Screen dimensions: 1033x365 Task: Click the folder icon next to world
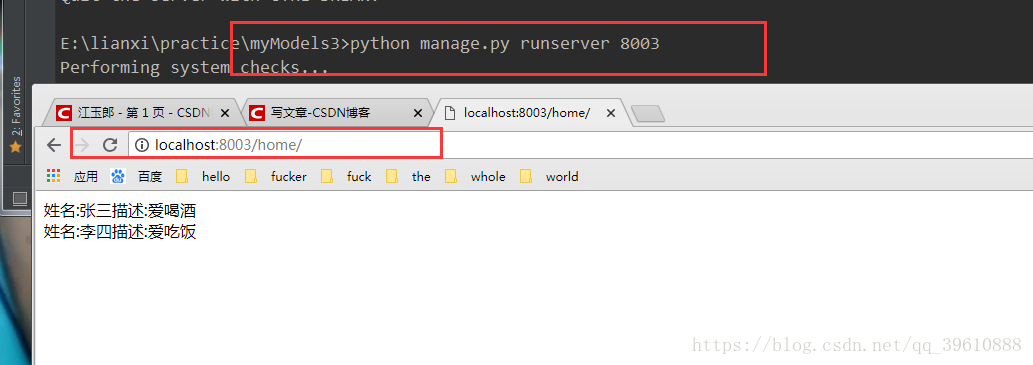(526, 176)
